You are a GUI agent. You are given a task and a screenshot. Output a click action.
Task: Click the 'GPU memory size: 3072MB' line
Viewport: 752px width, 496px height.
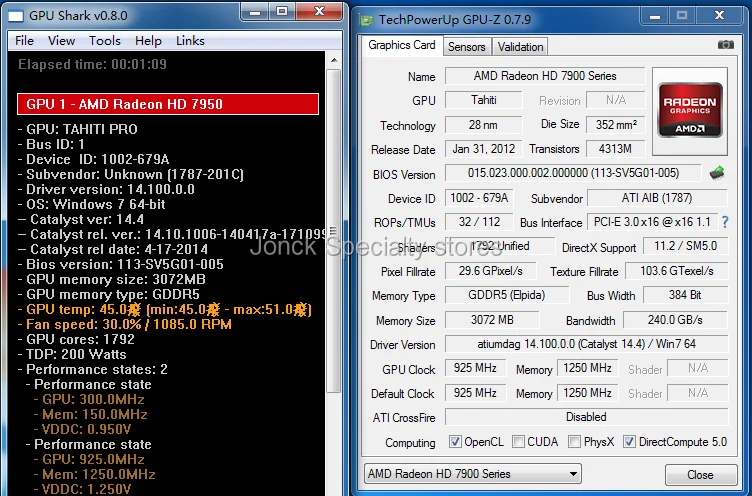[112, 279]
